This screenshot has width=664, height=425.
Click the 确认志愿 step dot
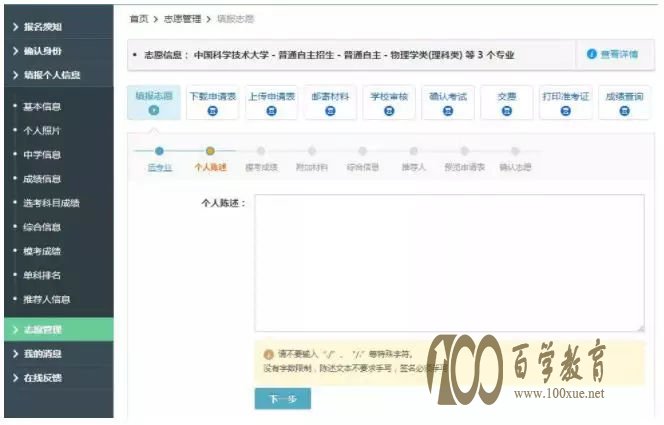click(515, 151)
